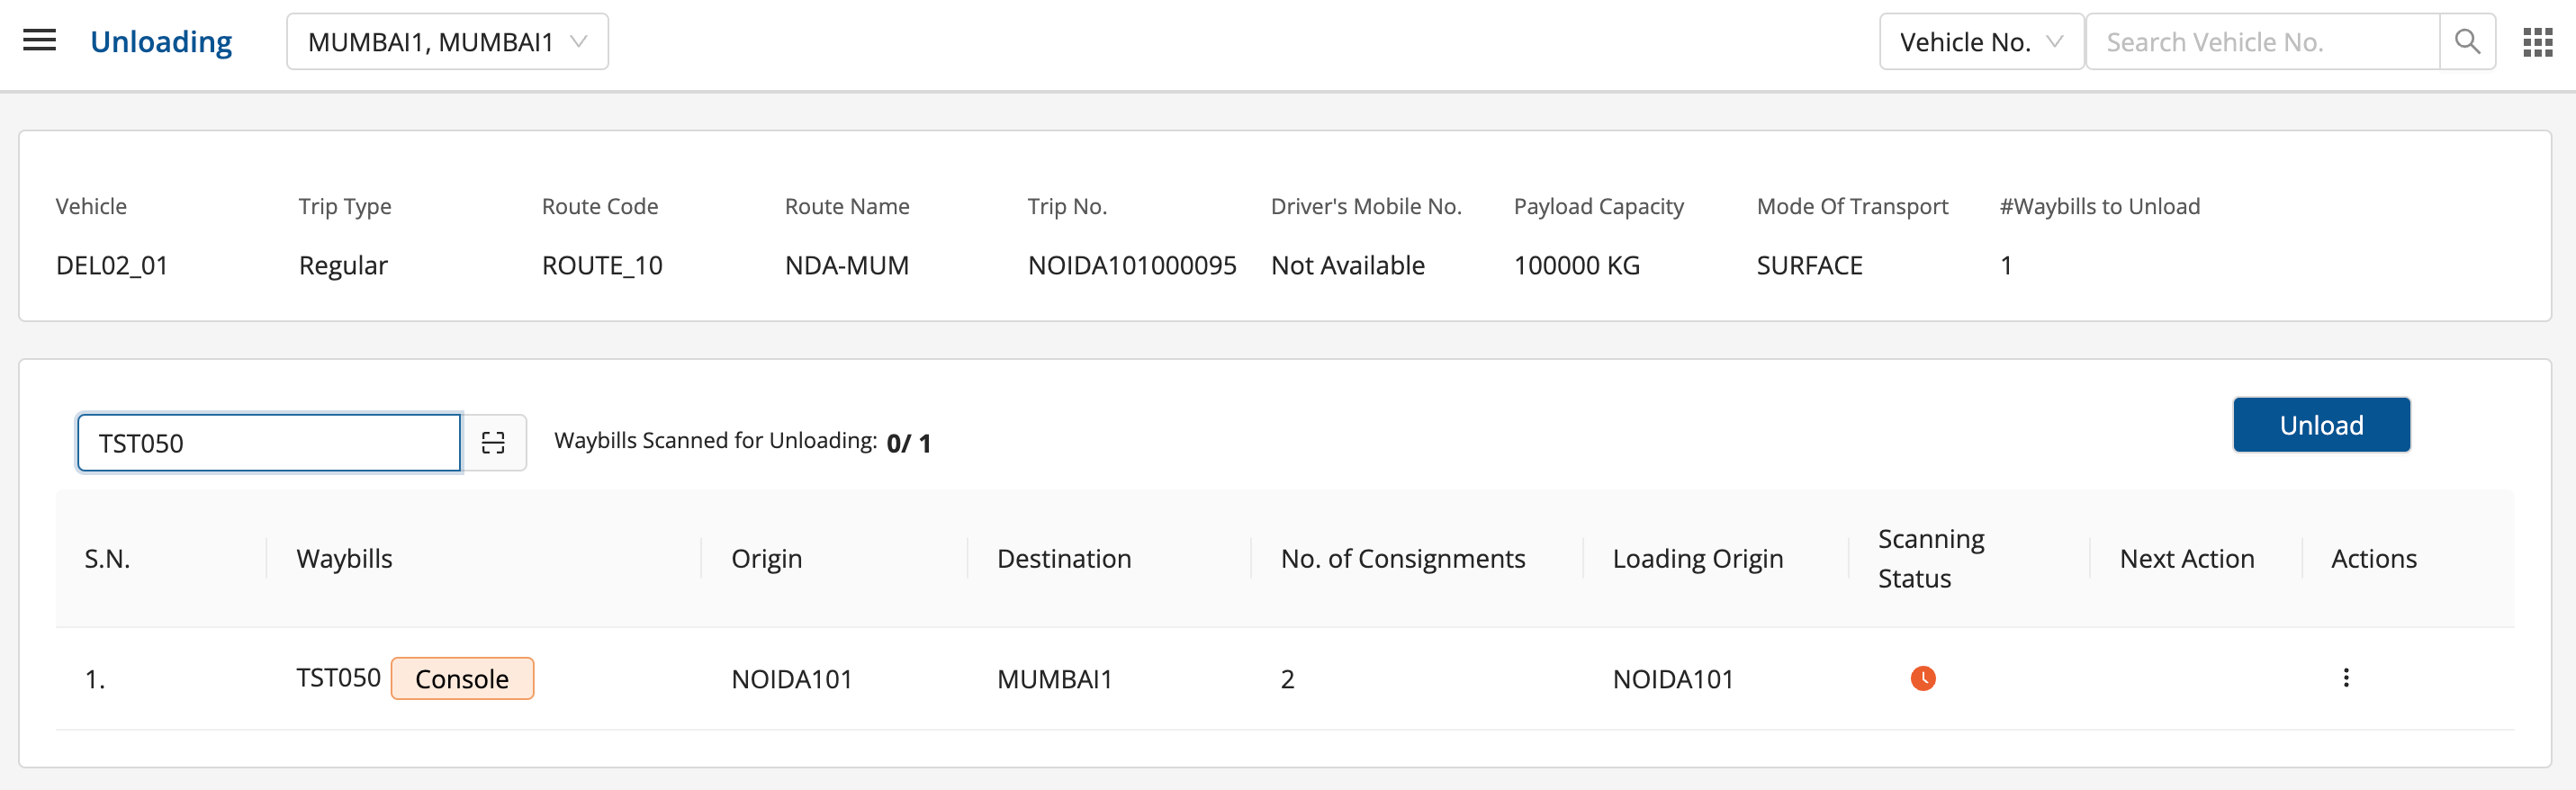Click the search magnifier icon
Viewport: 2576px width, 790px height.
tap(2467, 42)
